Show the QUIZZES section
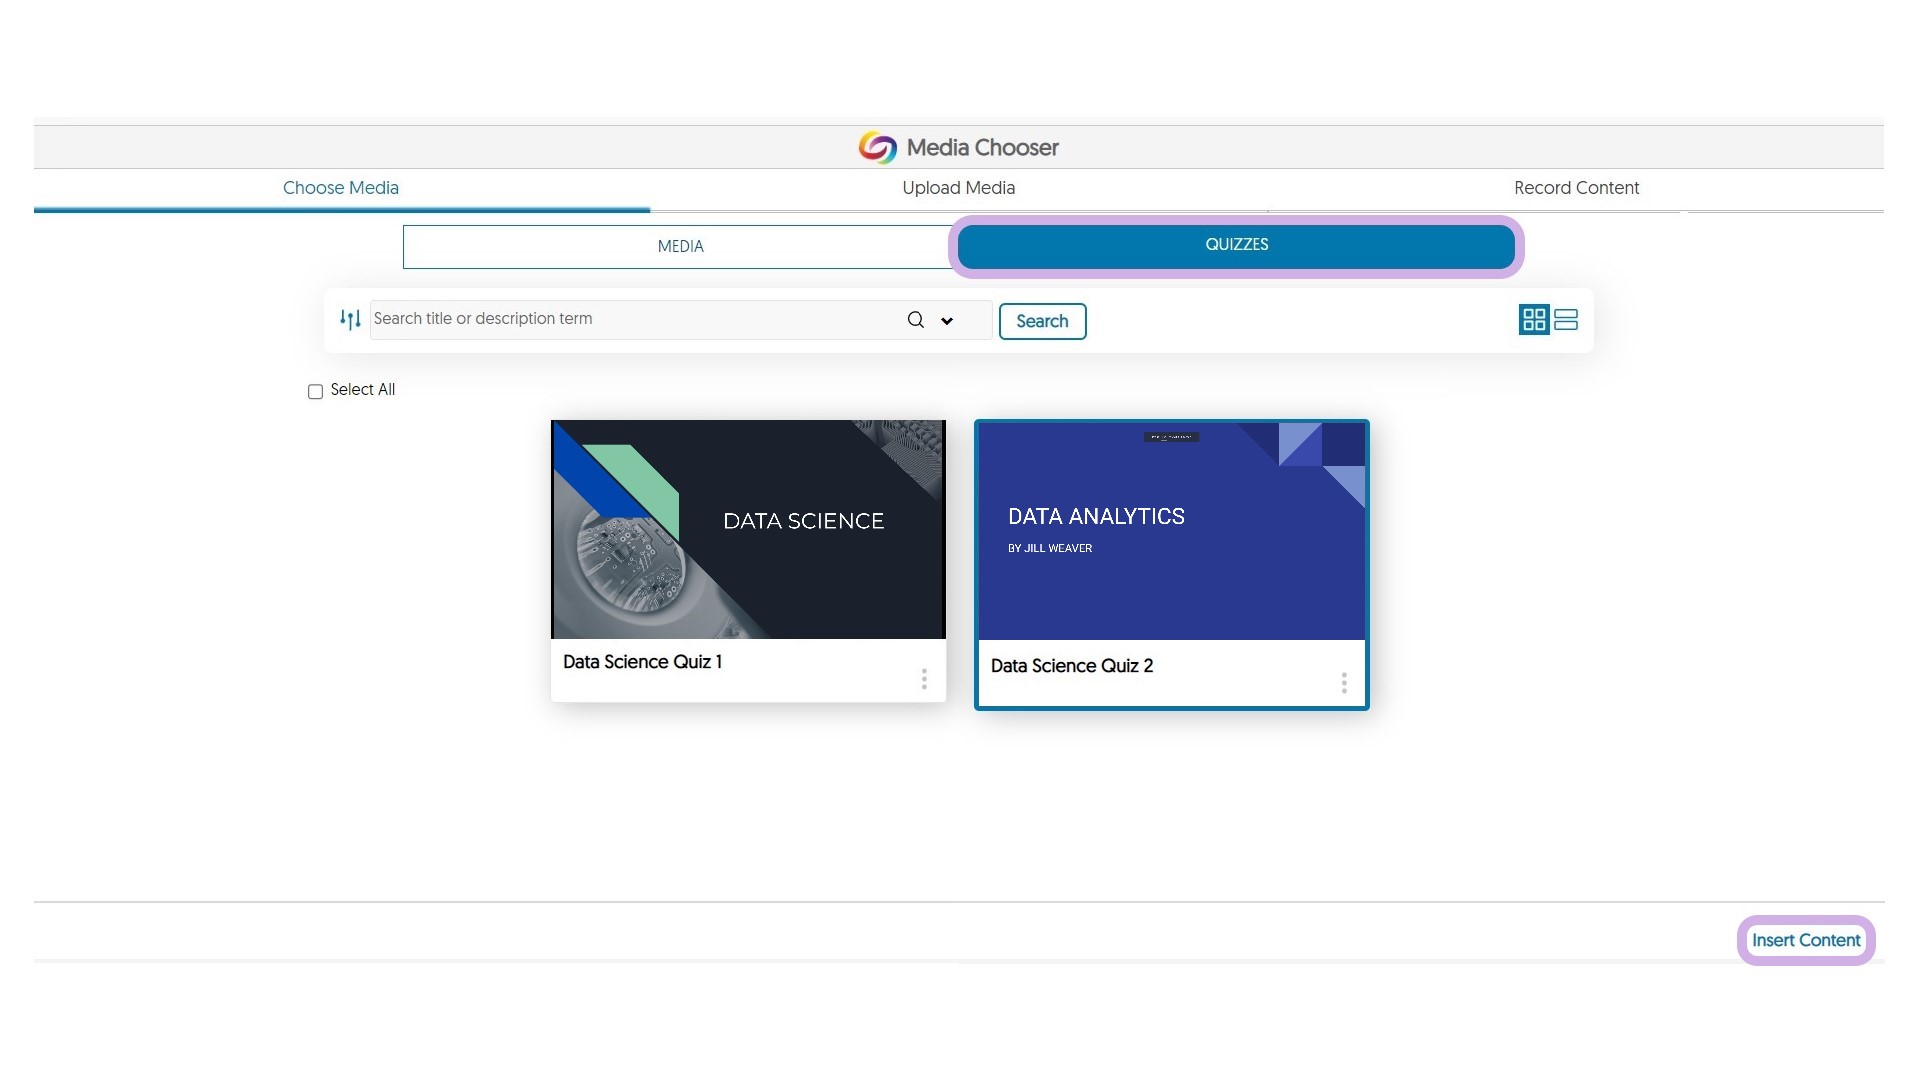 tap(1236, 246)
